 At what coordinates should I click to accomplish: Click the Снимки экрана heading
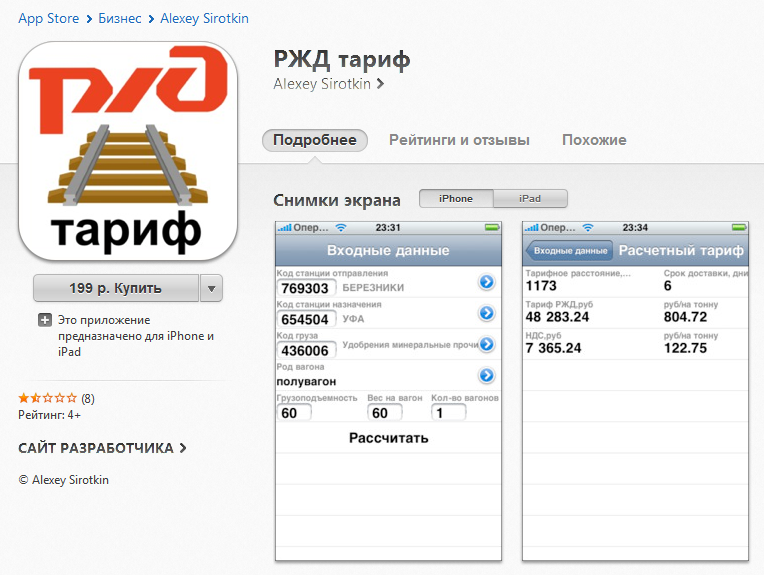coord(337,200)
